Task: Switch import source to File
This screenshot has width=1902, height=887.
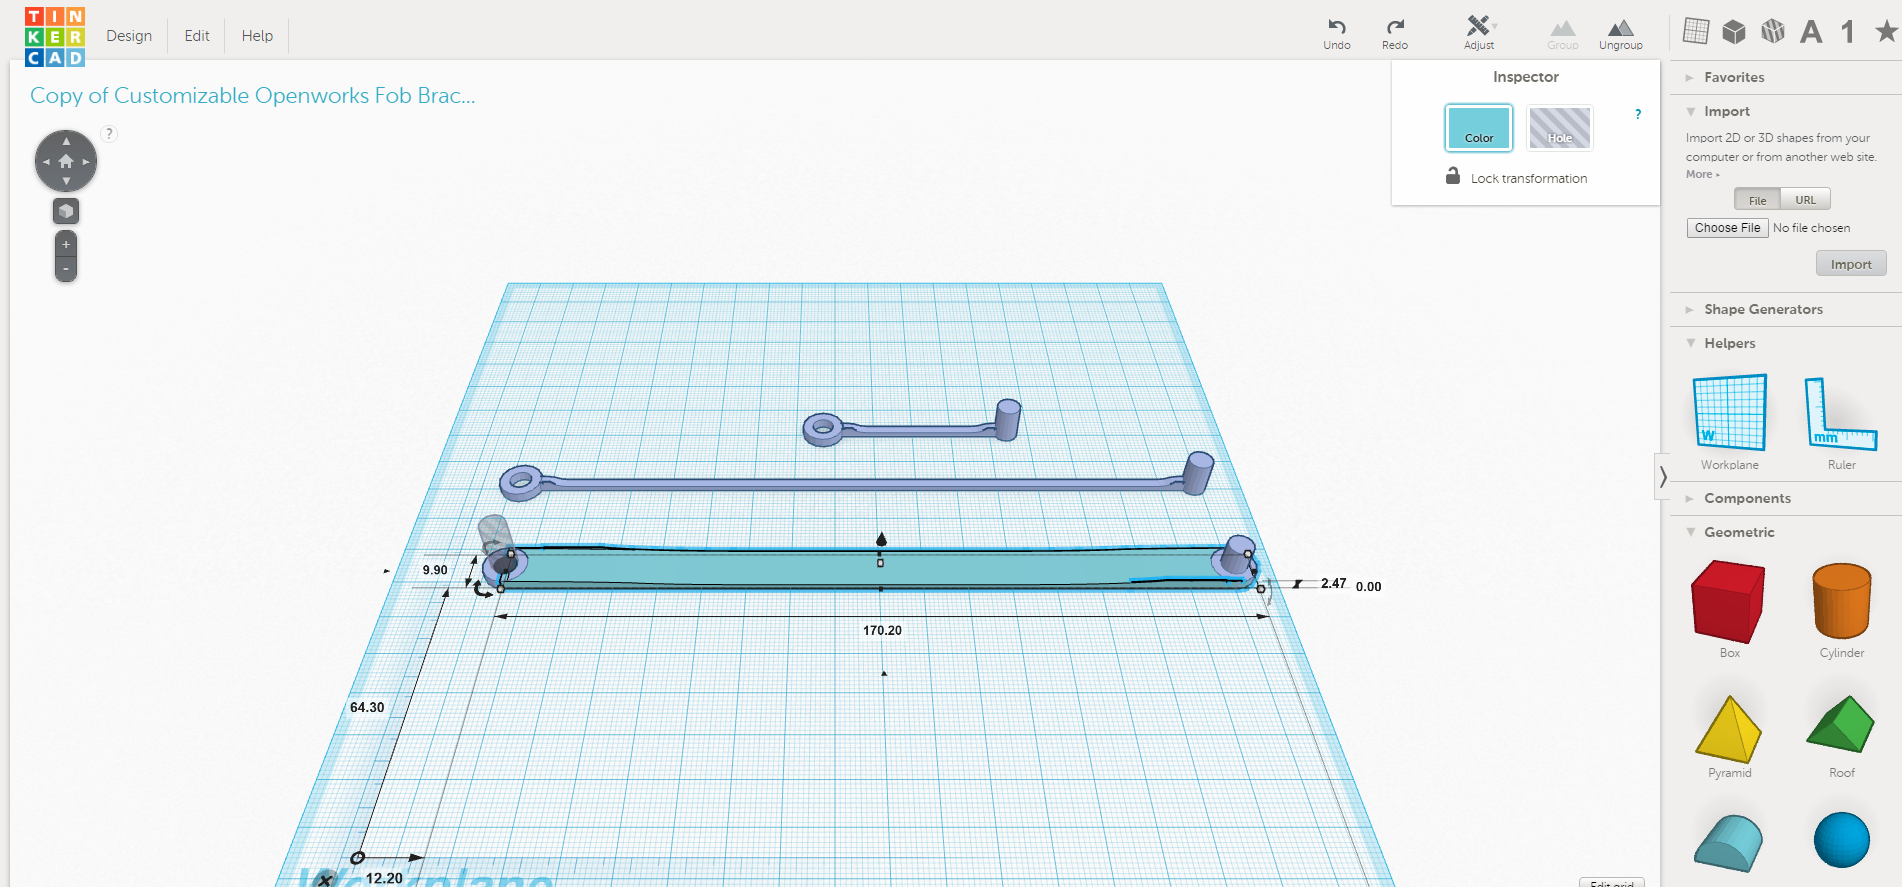Action: (x=1757, y=200)
